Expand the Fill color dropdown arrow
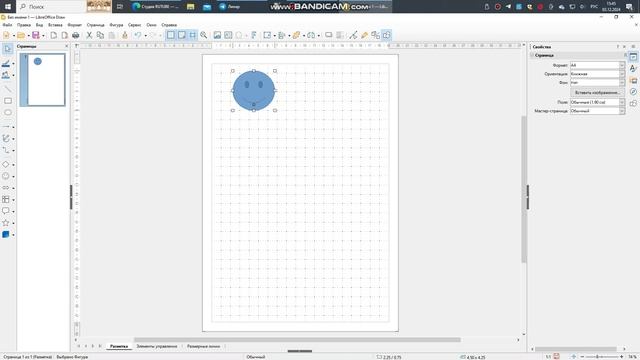 click(x=13, y=76)
